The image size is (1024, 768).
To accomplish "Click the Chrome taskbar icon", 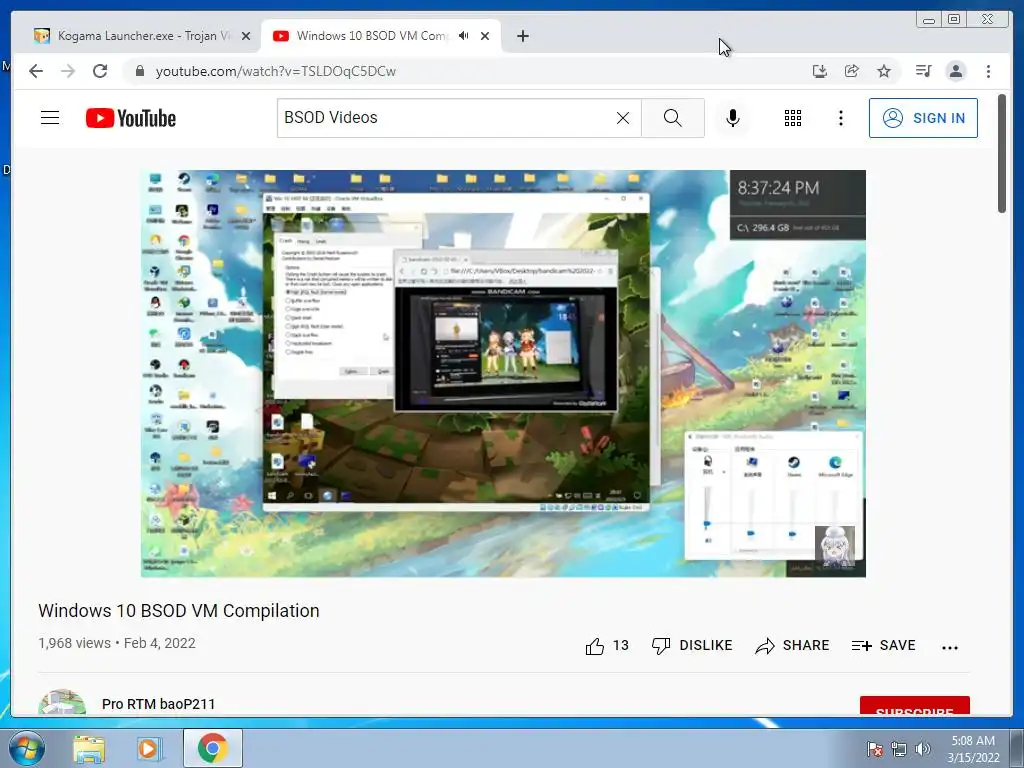I will pos(213,748).
